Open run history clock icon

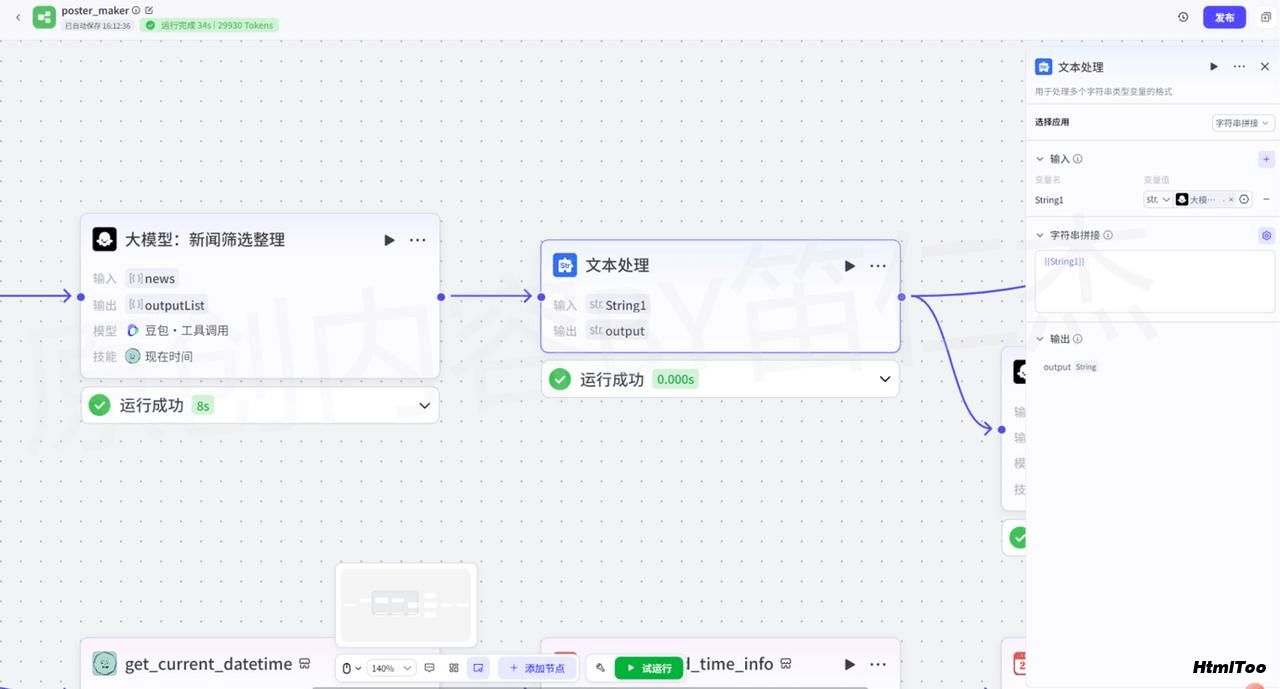(1183, 17)
